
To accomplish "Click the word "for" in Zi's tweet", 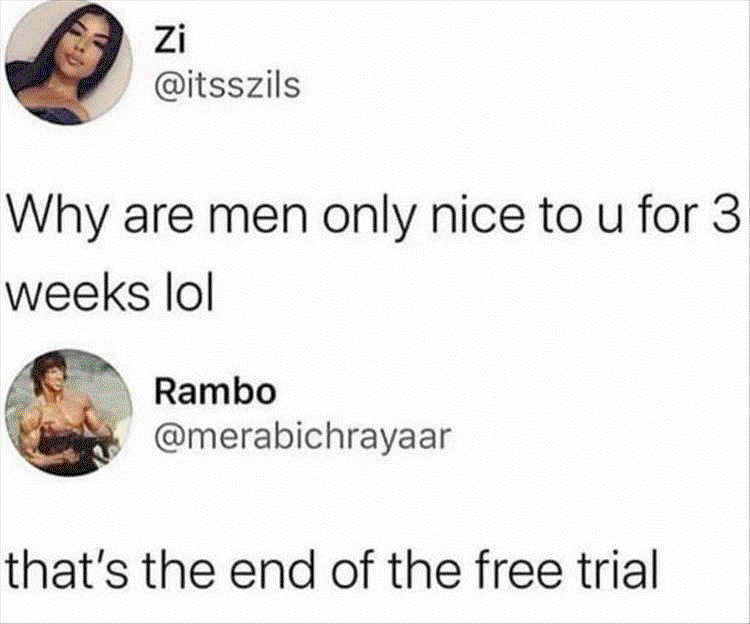I will 673,215.
